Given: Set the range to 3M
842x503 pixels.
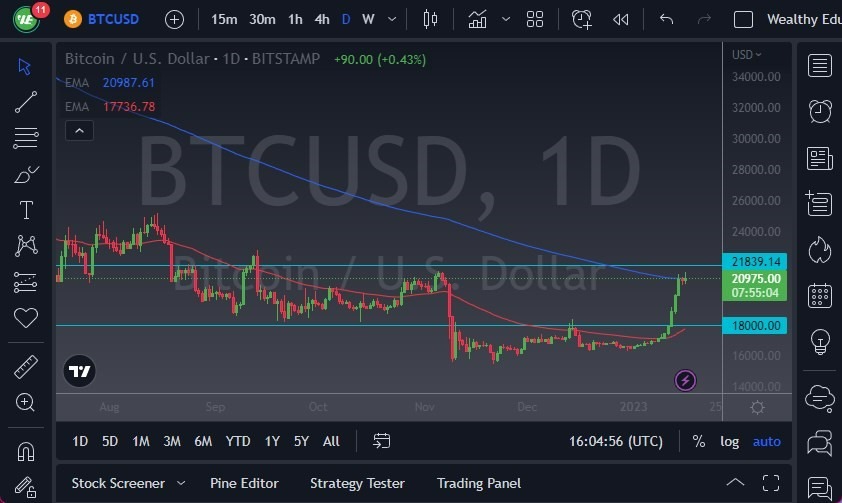Looking at the screenshot, I should (x=172, y=441).
